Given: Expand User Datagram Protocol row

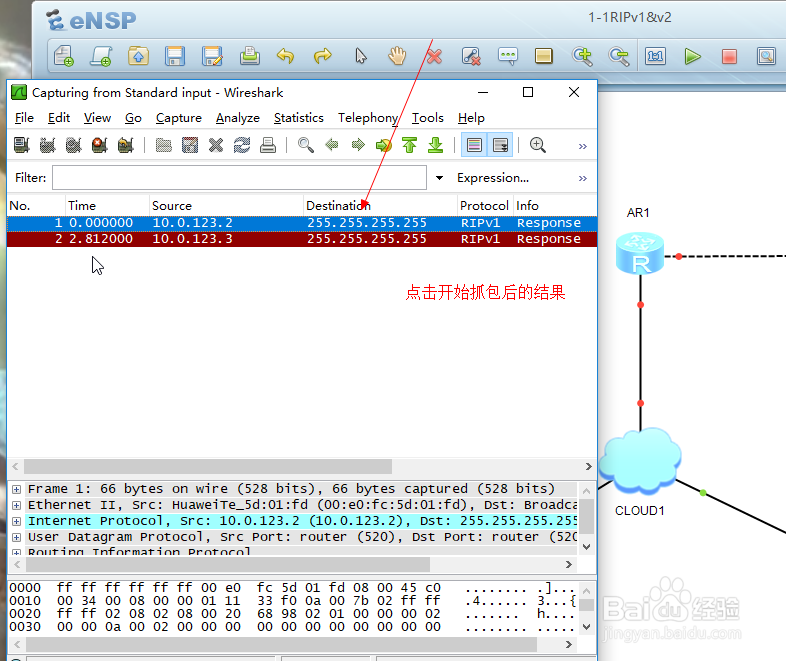Looking at the screenshot, I should coord(17,537).
